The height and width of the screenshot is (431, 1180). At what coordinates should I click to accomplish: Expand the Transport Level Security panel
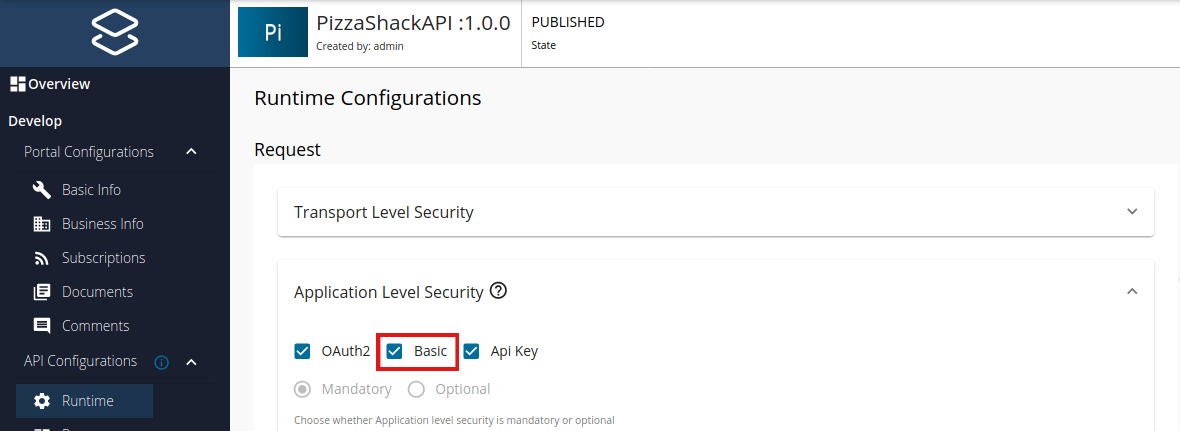pyautogui.click(x=1132, y=212)
